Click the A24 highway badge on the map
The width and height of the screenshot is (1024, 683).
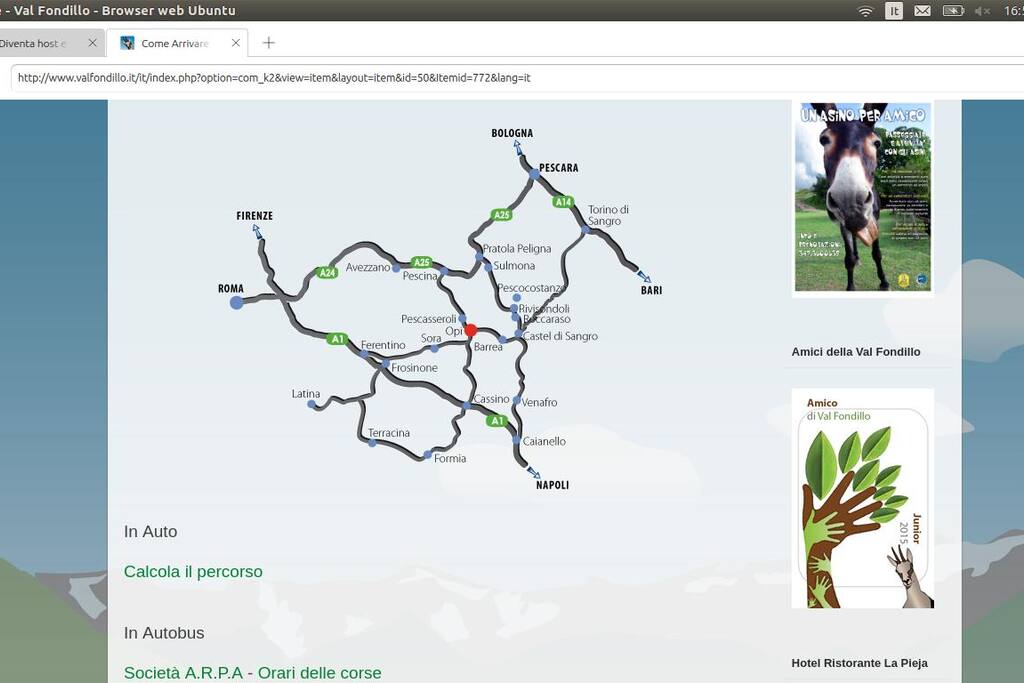(327, 273)
